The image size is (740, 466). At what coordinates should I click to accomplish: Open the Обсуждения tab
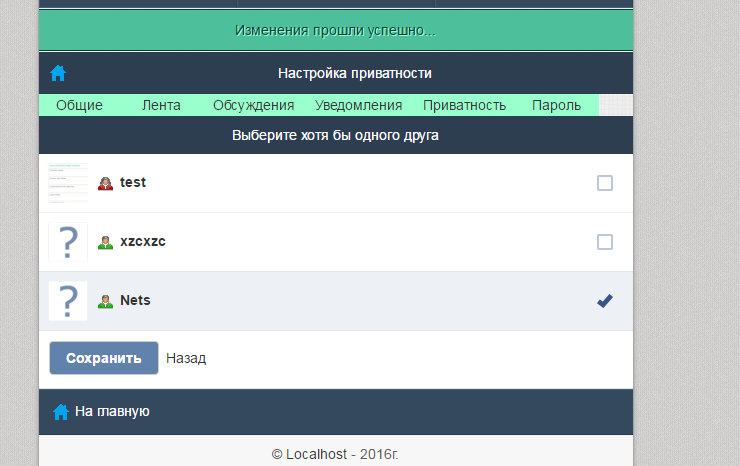pos(253,105)
